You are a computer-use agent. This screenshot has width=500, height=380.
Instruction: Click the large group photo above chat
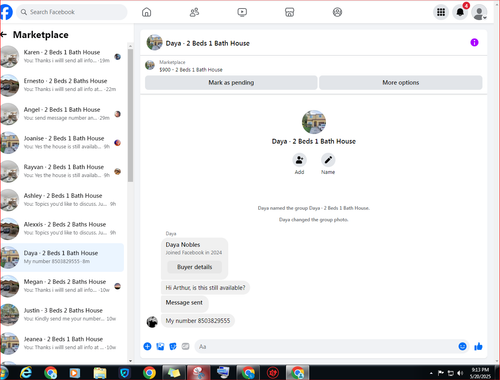(x=314, y=122)
